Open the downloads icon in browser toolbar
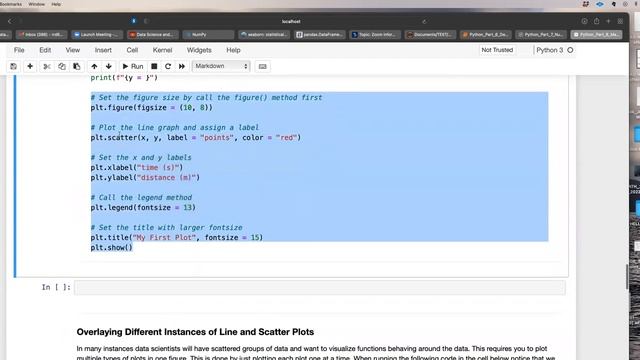Viewport: 640px width, 360px height. coord(584,21)
